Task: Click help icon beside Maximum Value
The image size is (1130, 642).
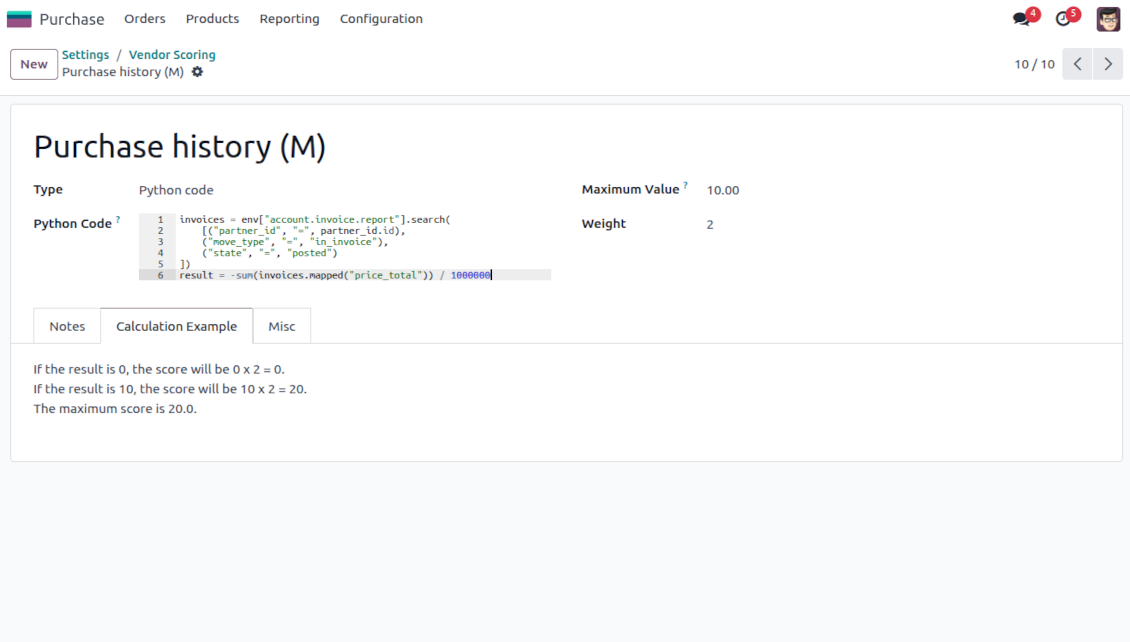Action: 687,186
